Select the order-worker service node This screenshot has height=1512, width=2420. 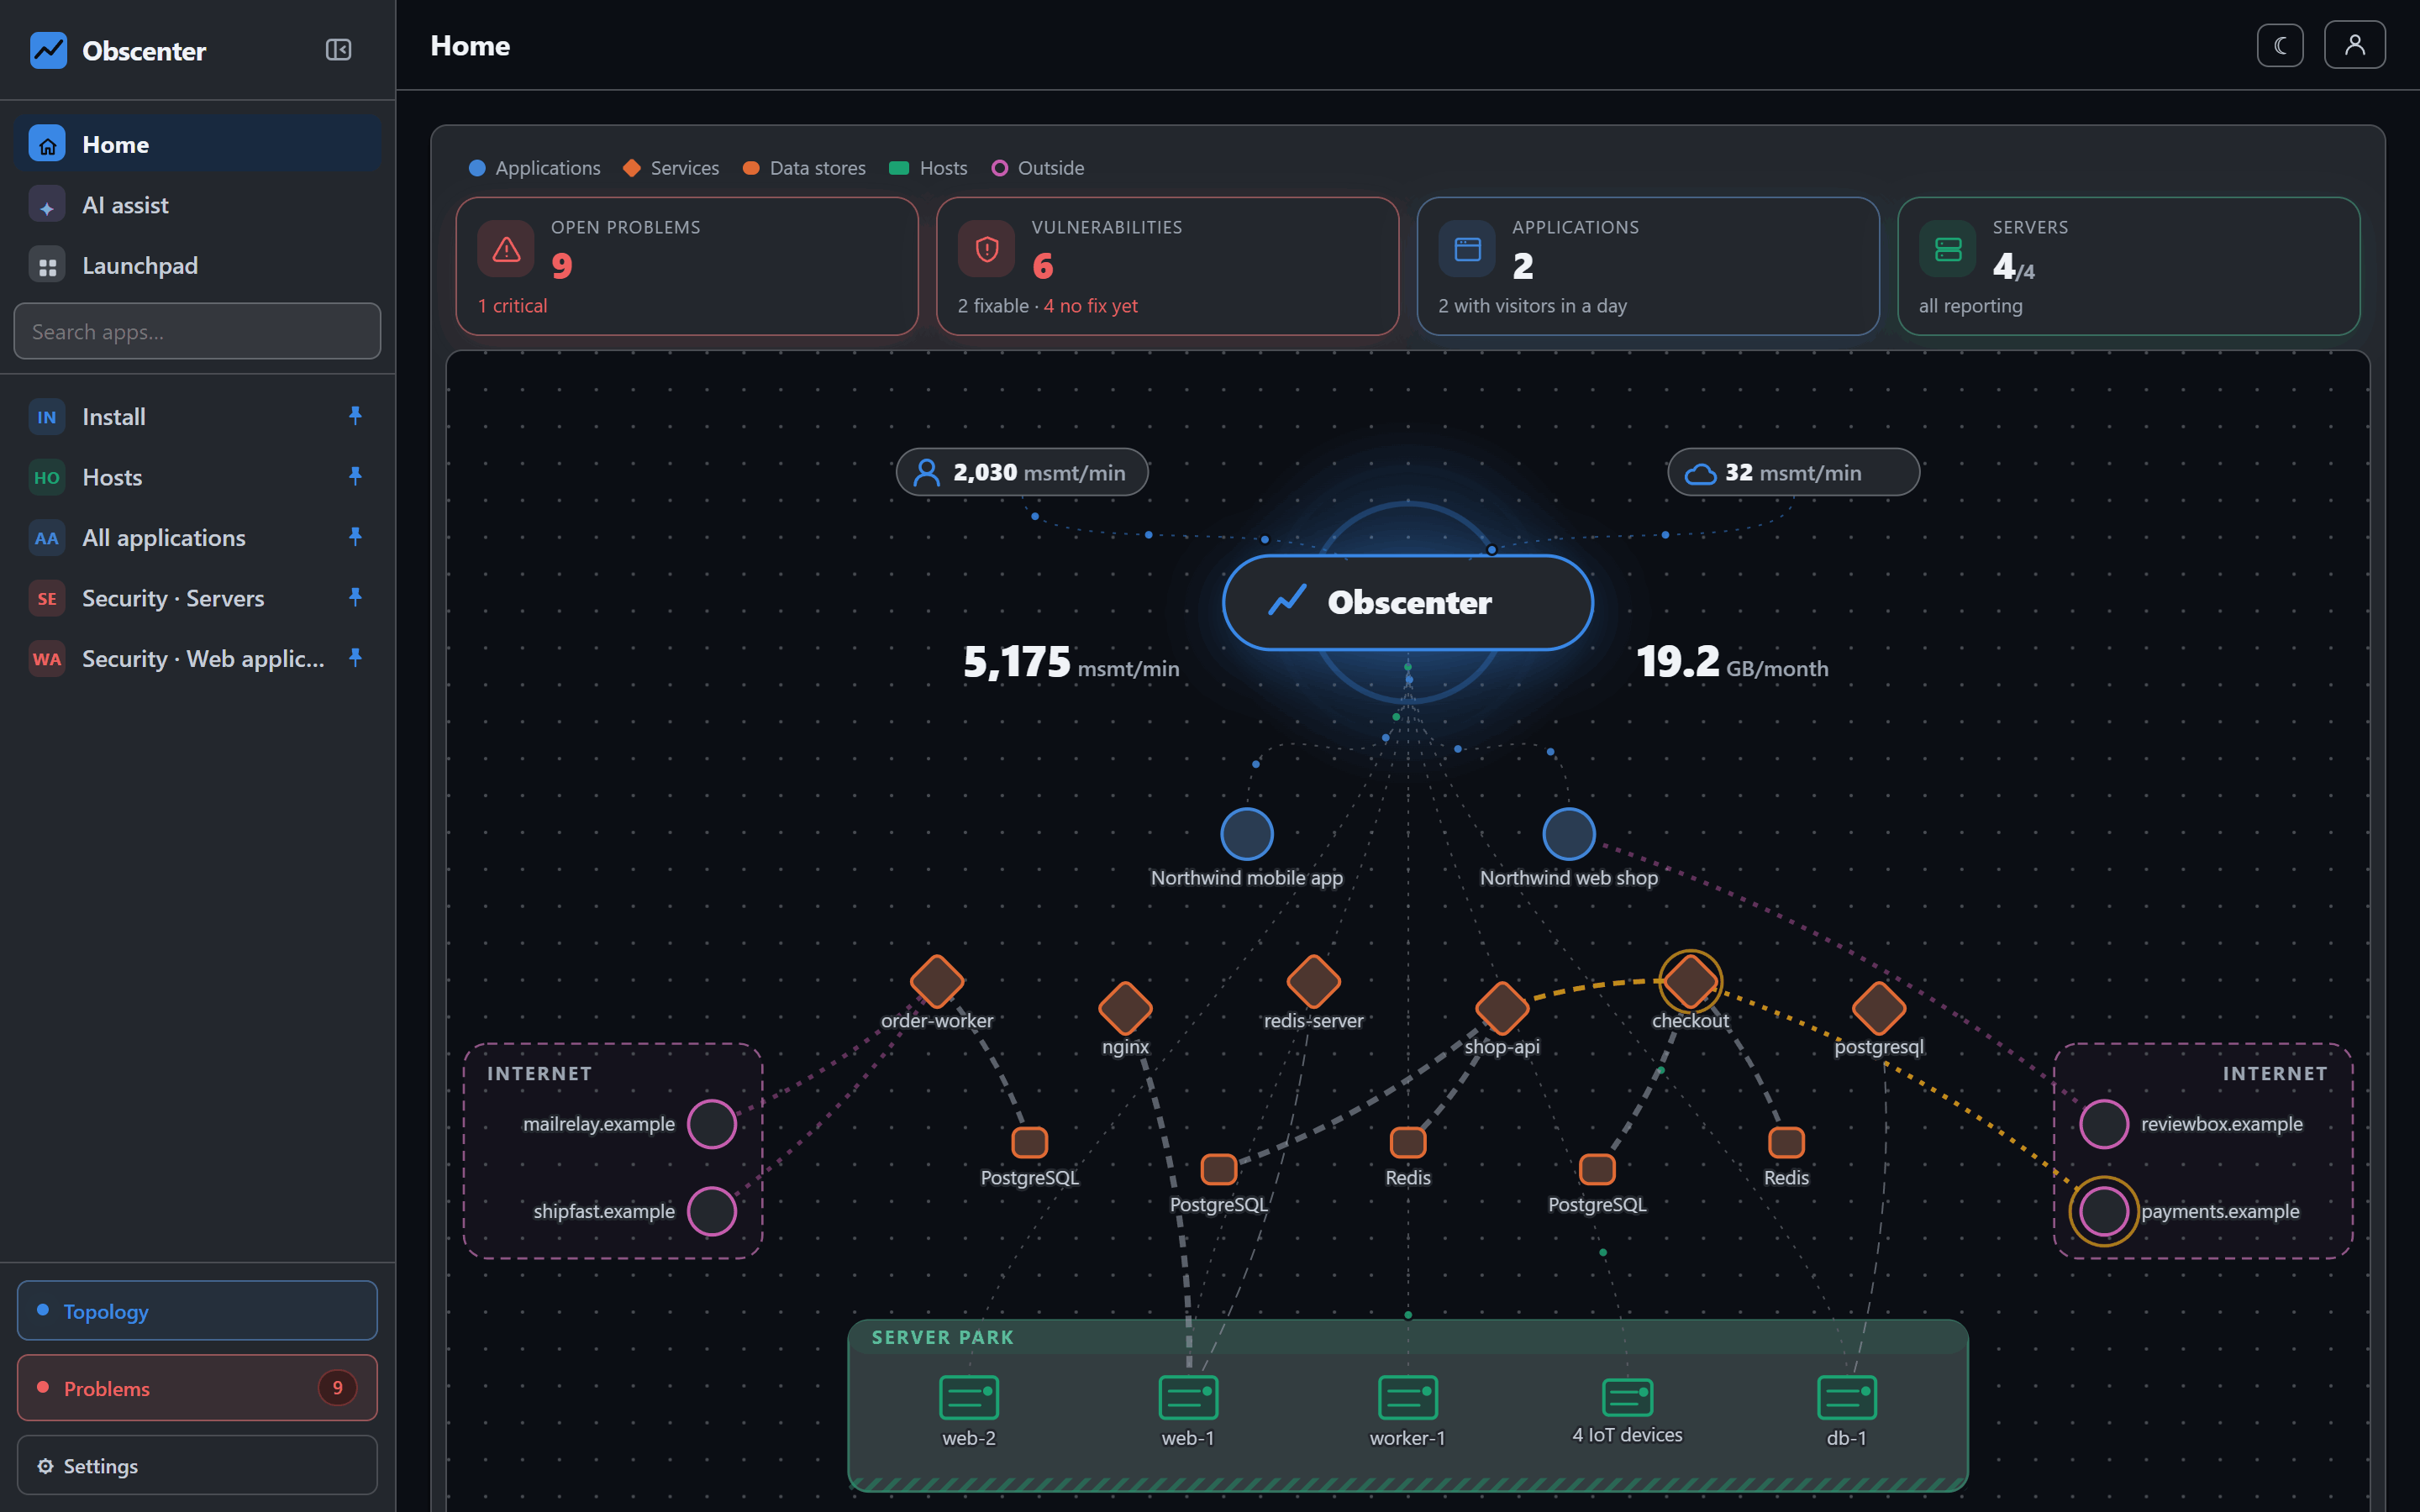(x=937, y=981)
